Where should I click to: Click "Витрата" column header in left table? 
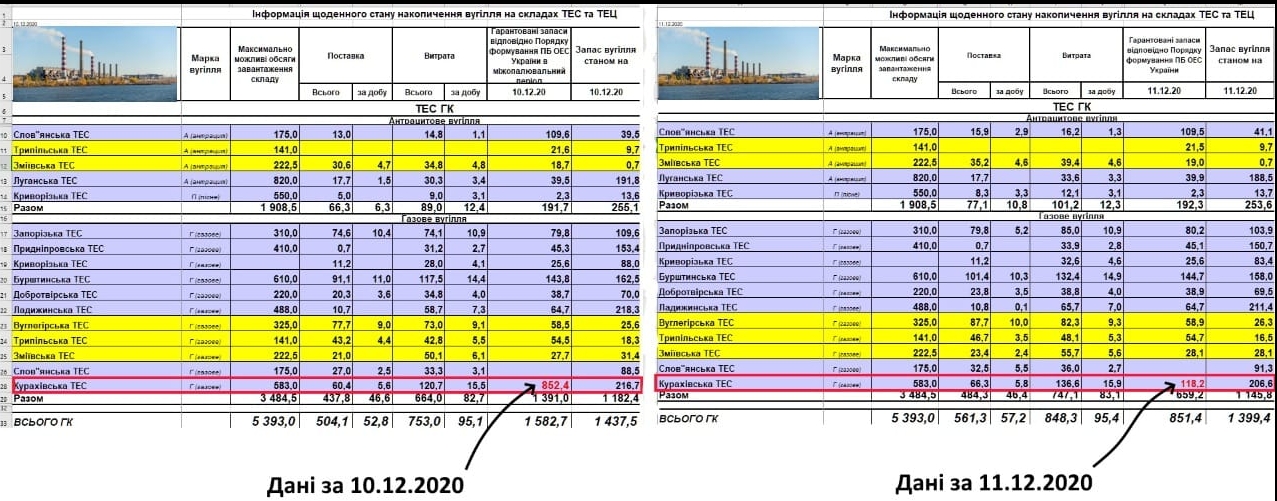438,56
